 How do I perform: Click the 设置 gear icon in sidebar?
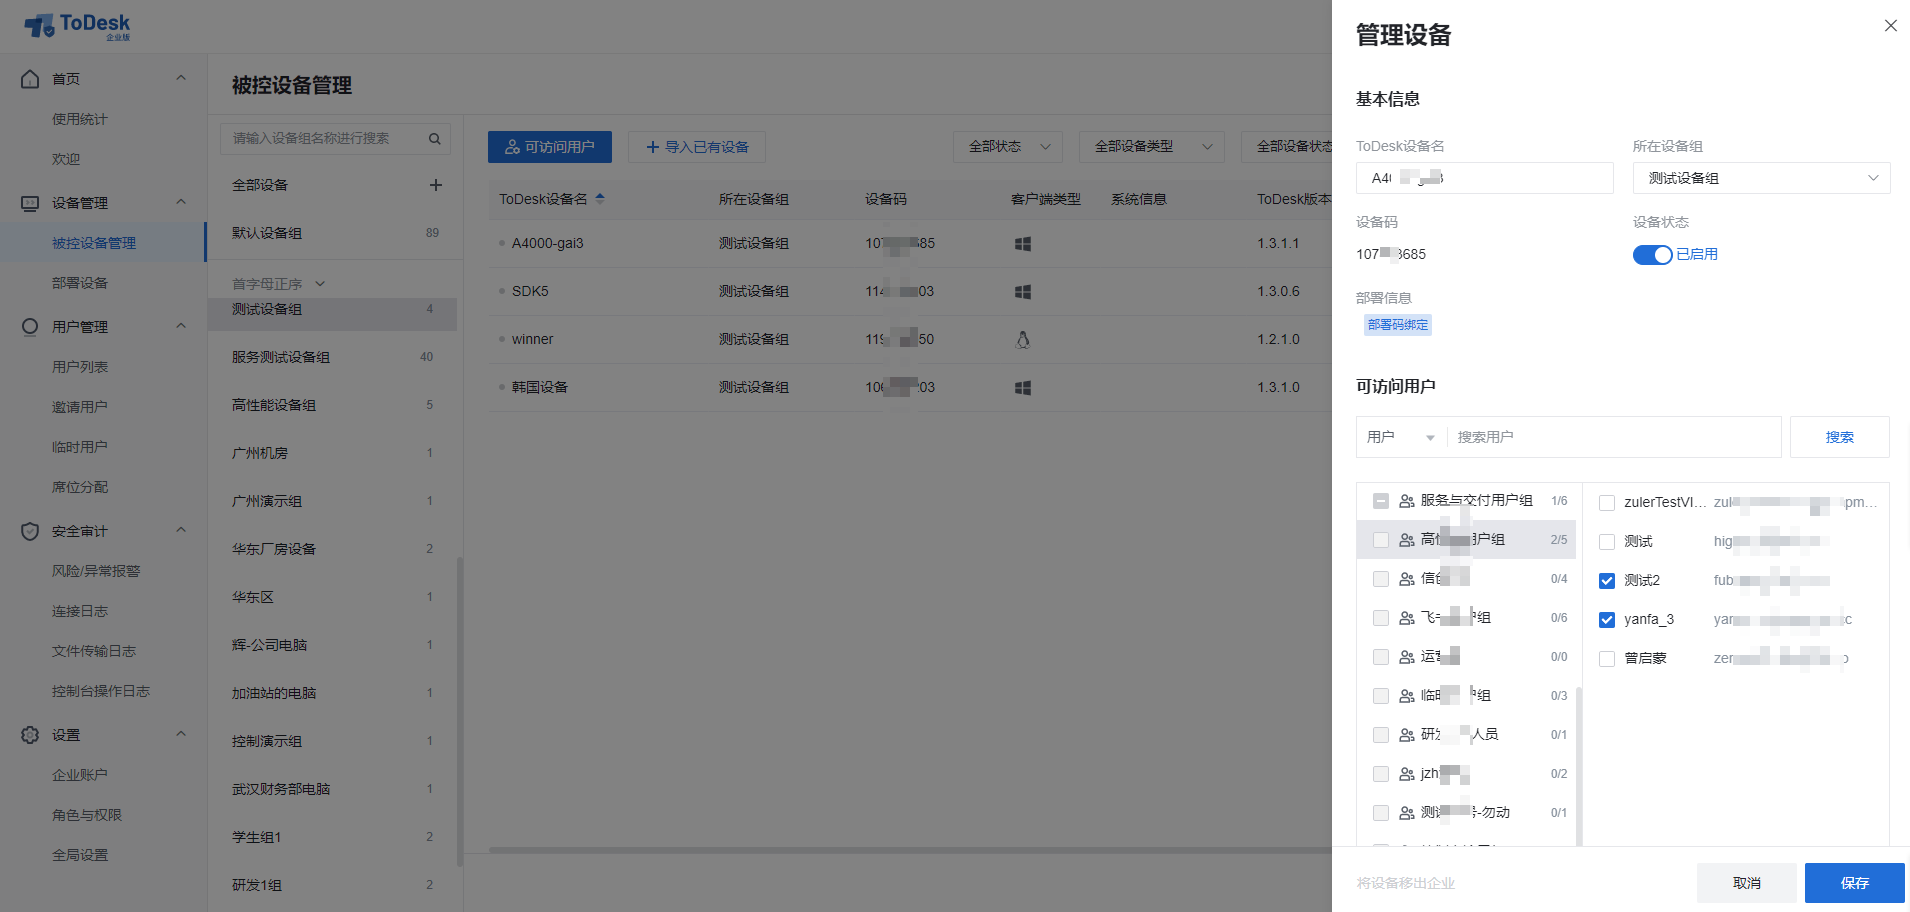point(30,735)
